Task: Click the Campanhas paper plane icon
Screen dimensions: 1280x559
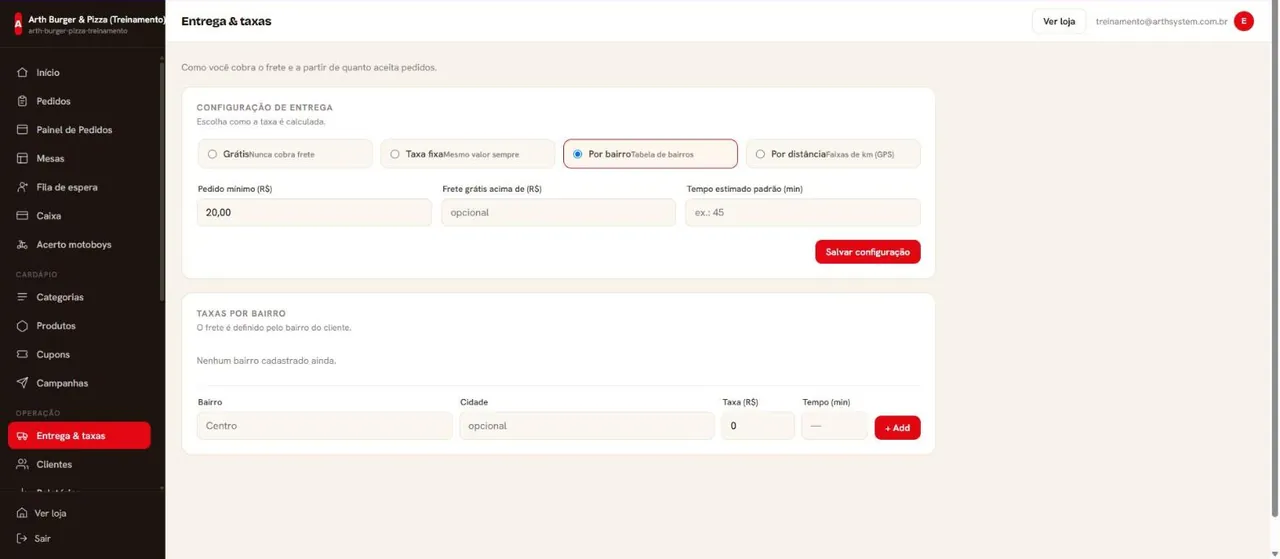Action: tap(22, 383)
